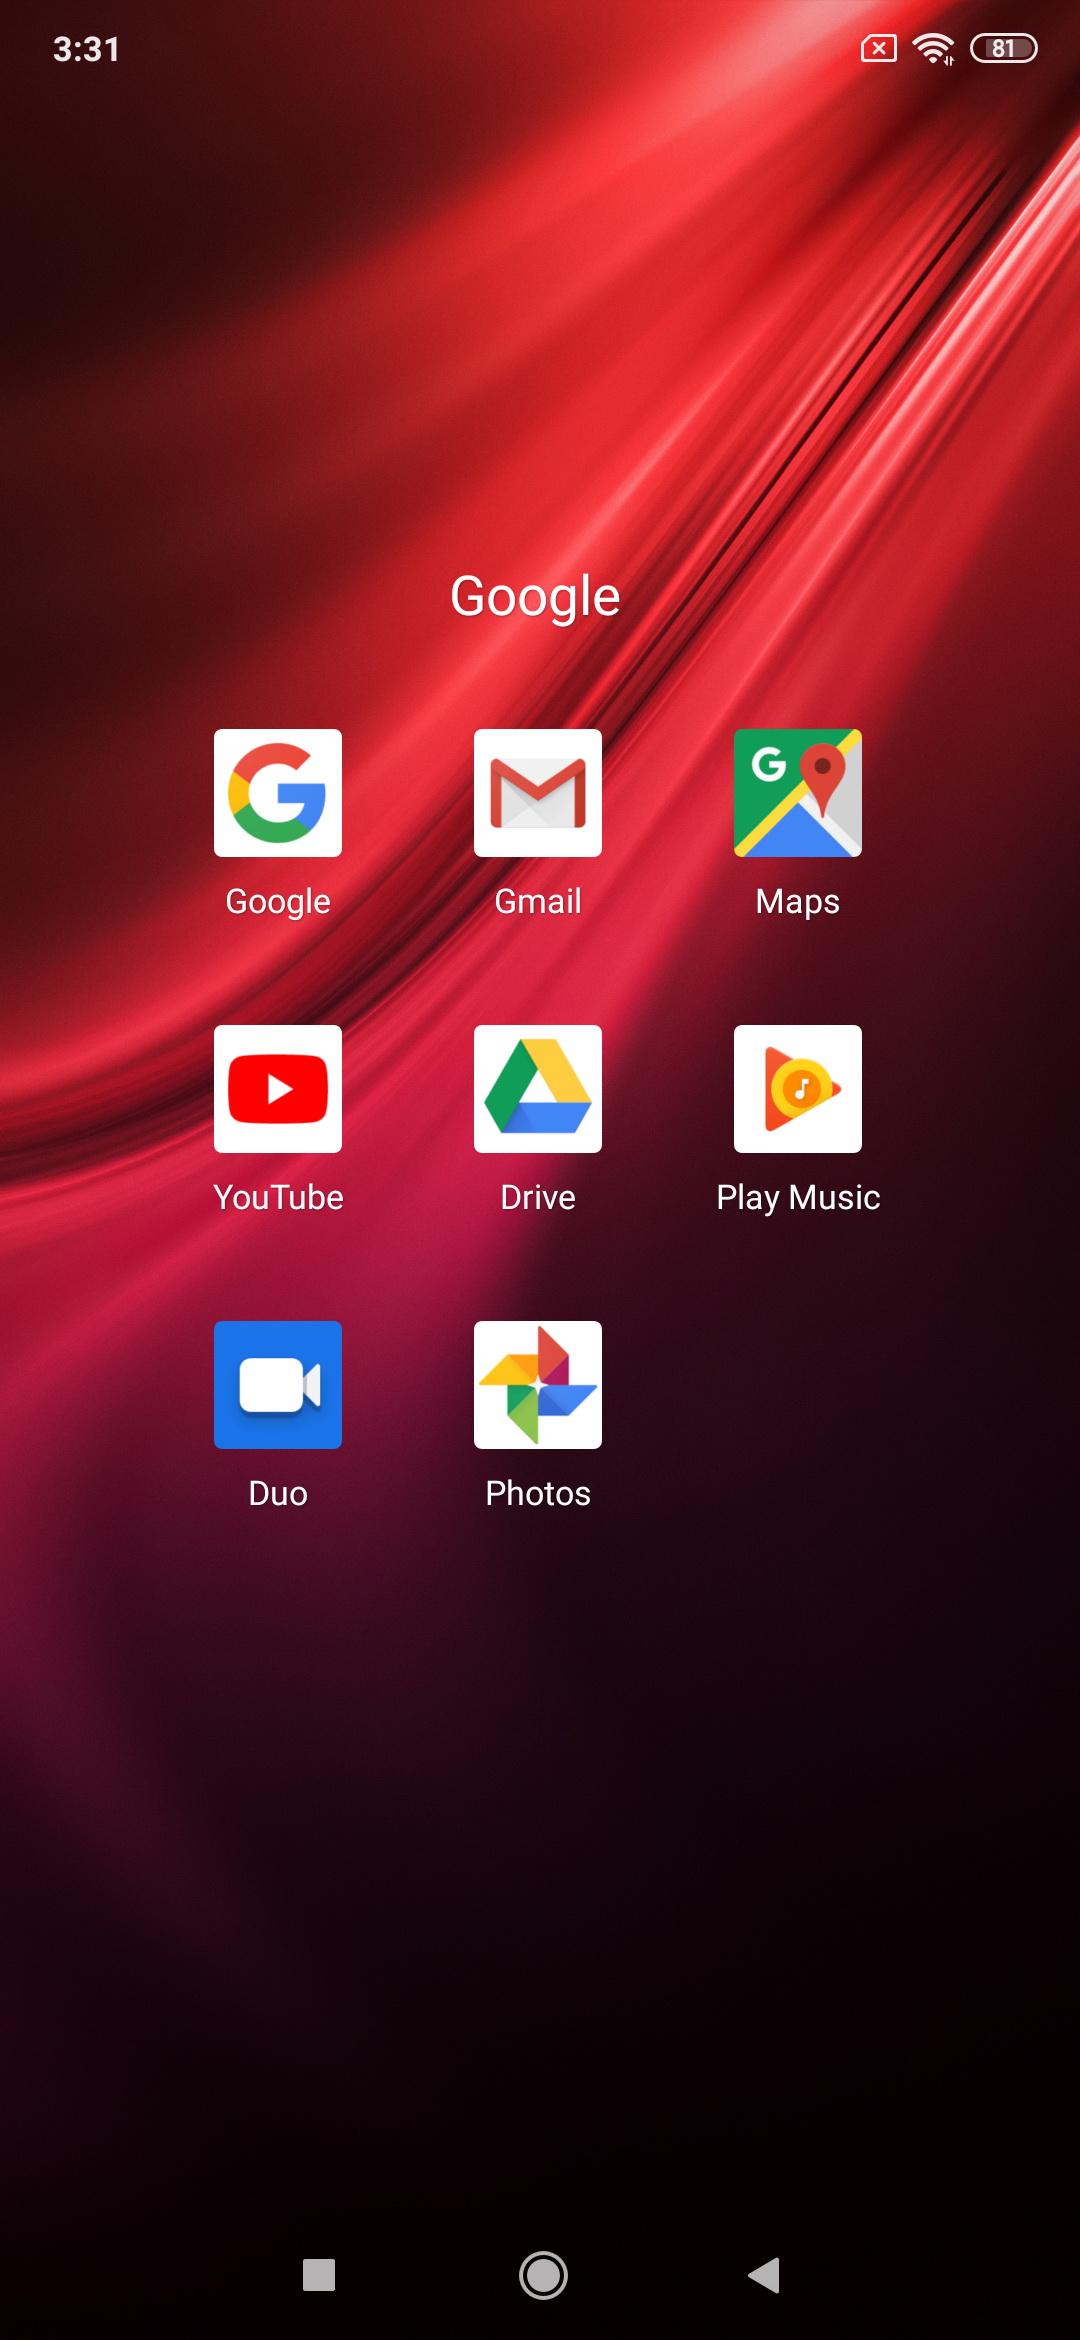The image size is (1080, 2340).
Task: Tap the "Google" label under the G icon
Action: (278, 902)
